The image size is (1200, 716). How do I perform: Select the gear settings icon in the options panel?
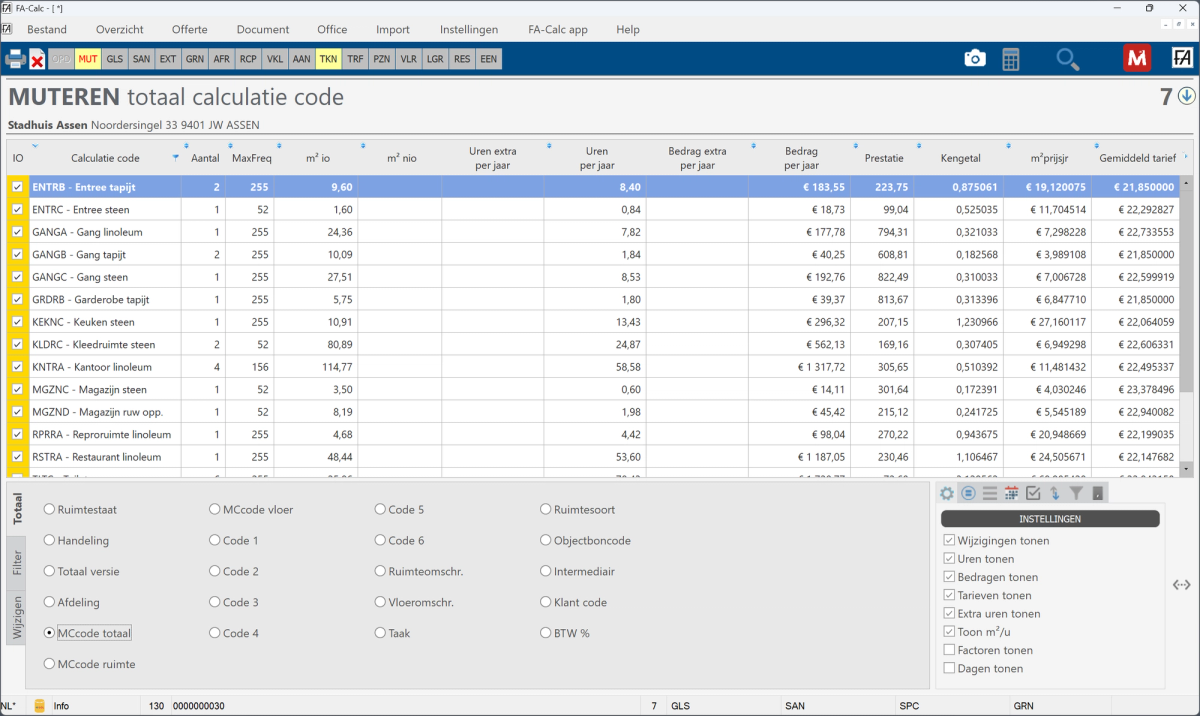coord(947,493)
